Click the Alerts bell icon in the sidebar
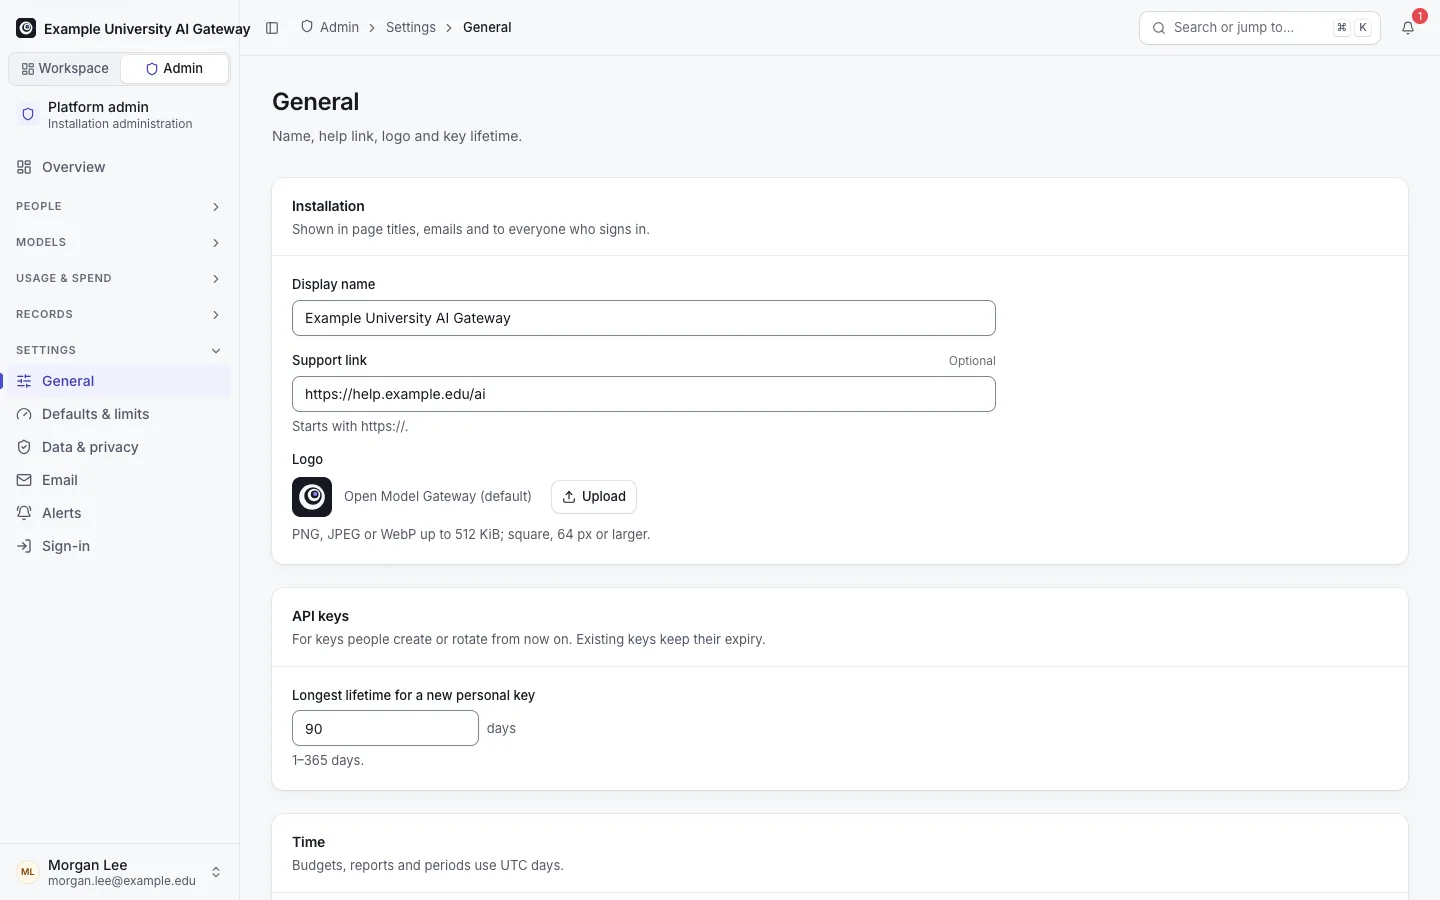1440x900 pixels. pos(24,513)
